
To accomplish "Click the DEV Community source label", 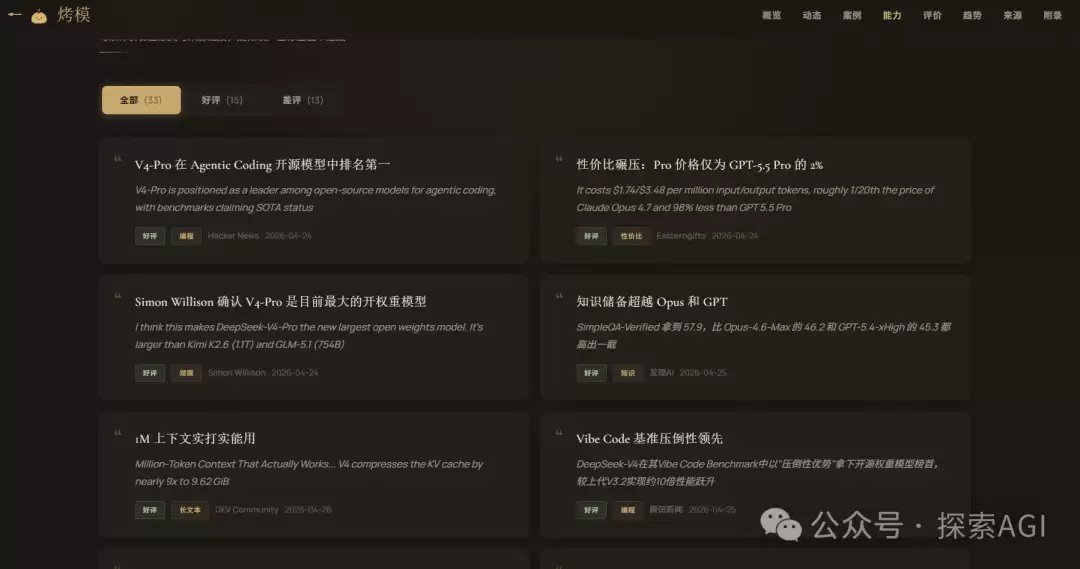I will (x=247, y=510).
